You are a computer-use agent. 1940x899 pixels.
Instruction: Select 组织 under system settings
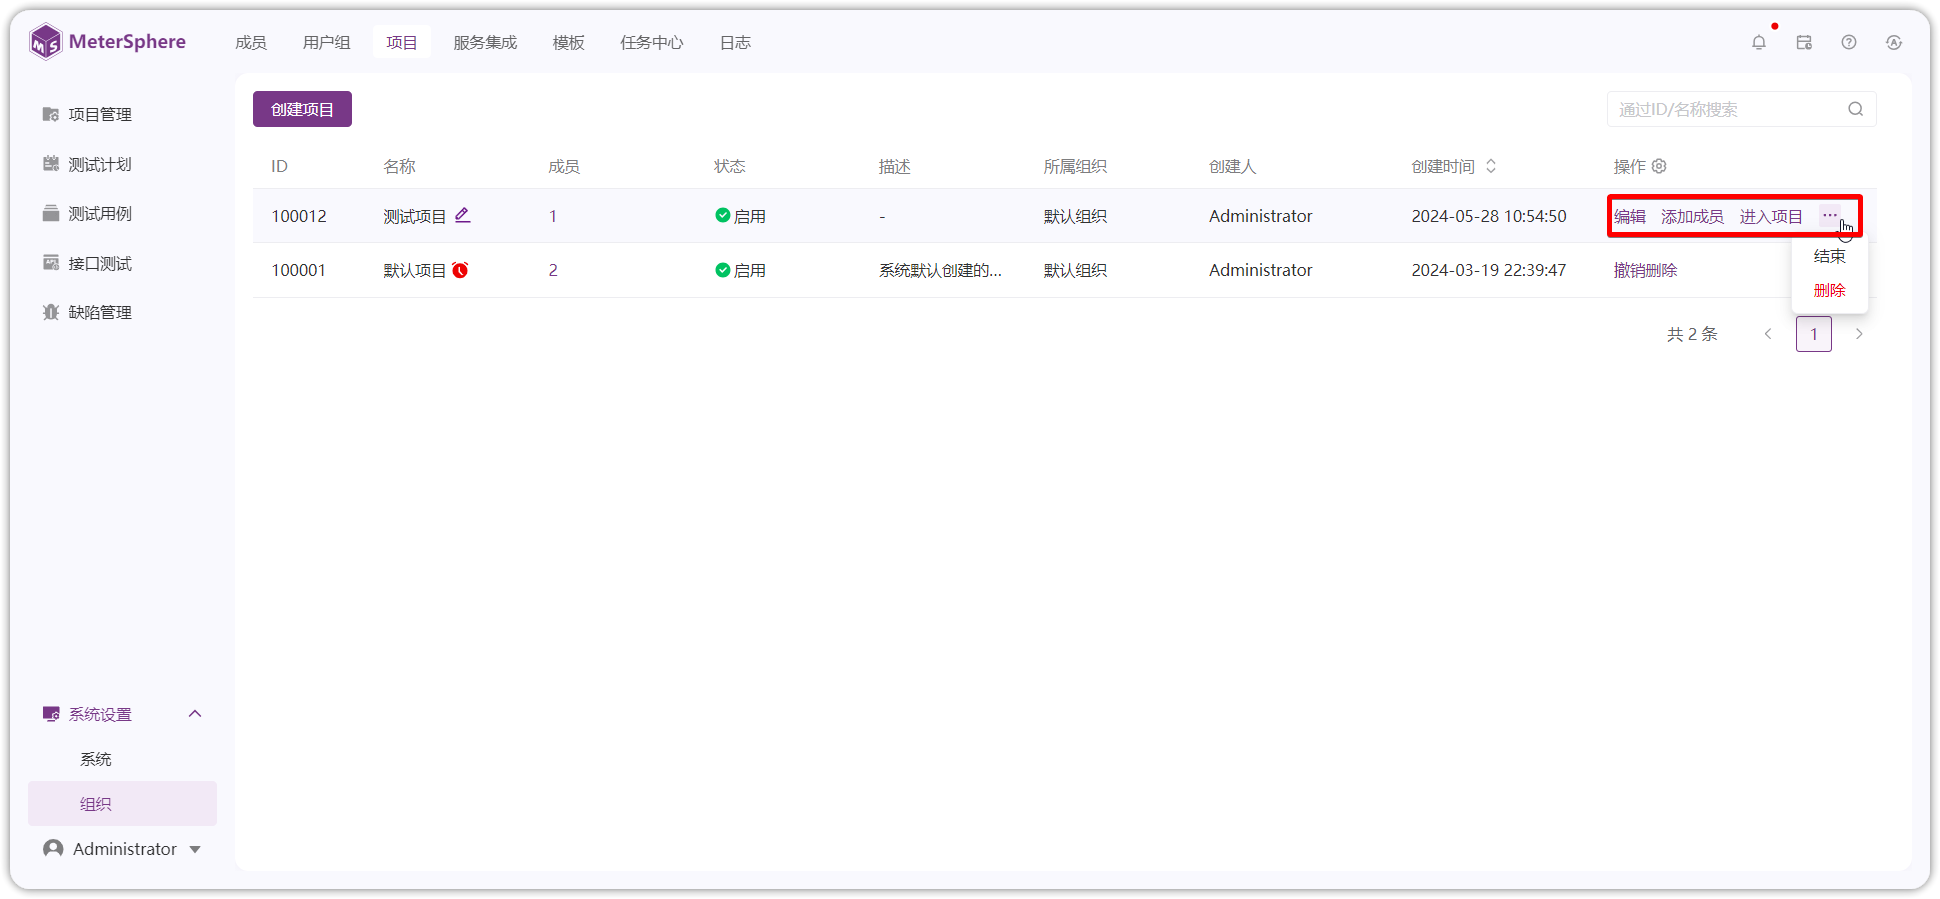tap(122, 804)
